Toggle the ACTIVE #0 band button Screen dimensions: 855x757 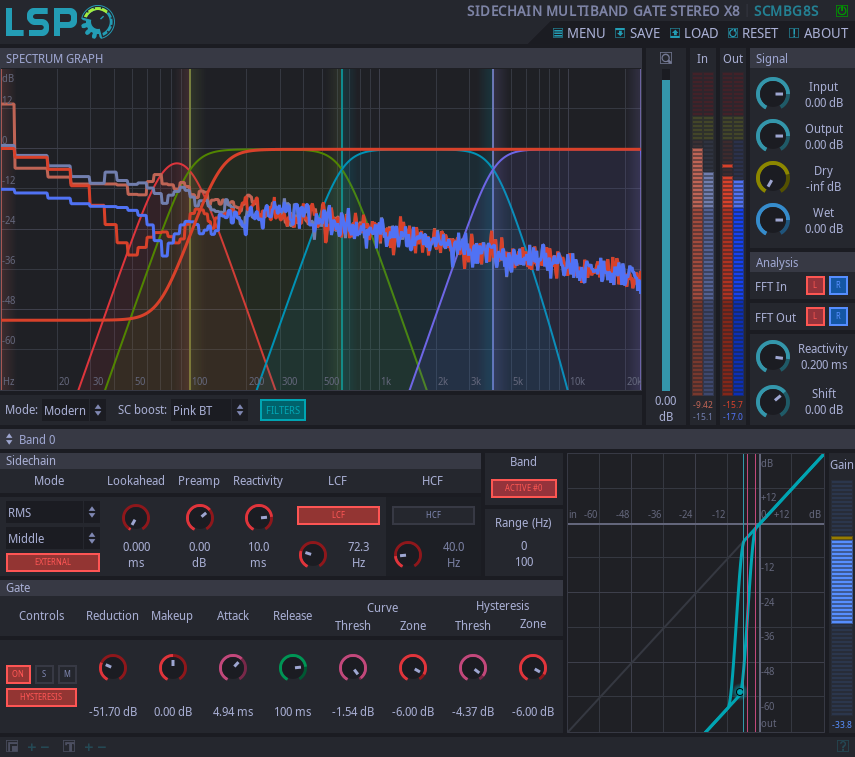[523, 488]
